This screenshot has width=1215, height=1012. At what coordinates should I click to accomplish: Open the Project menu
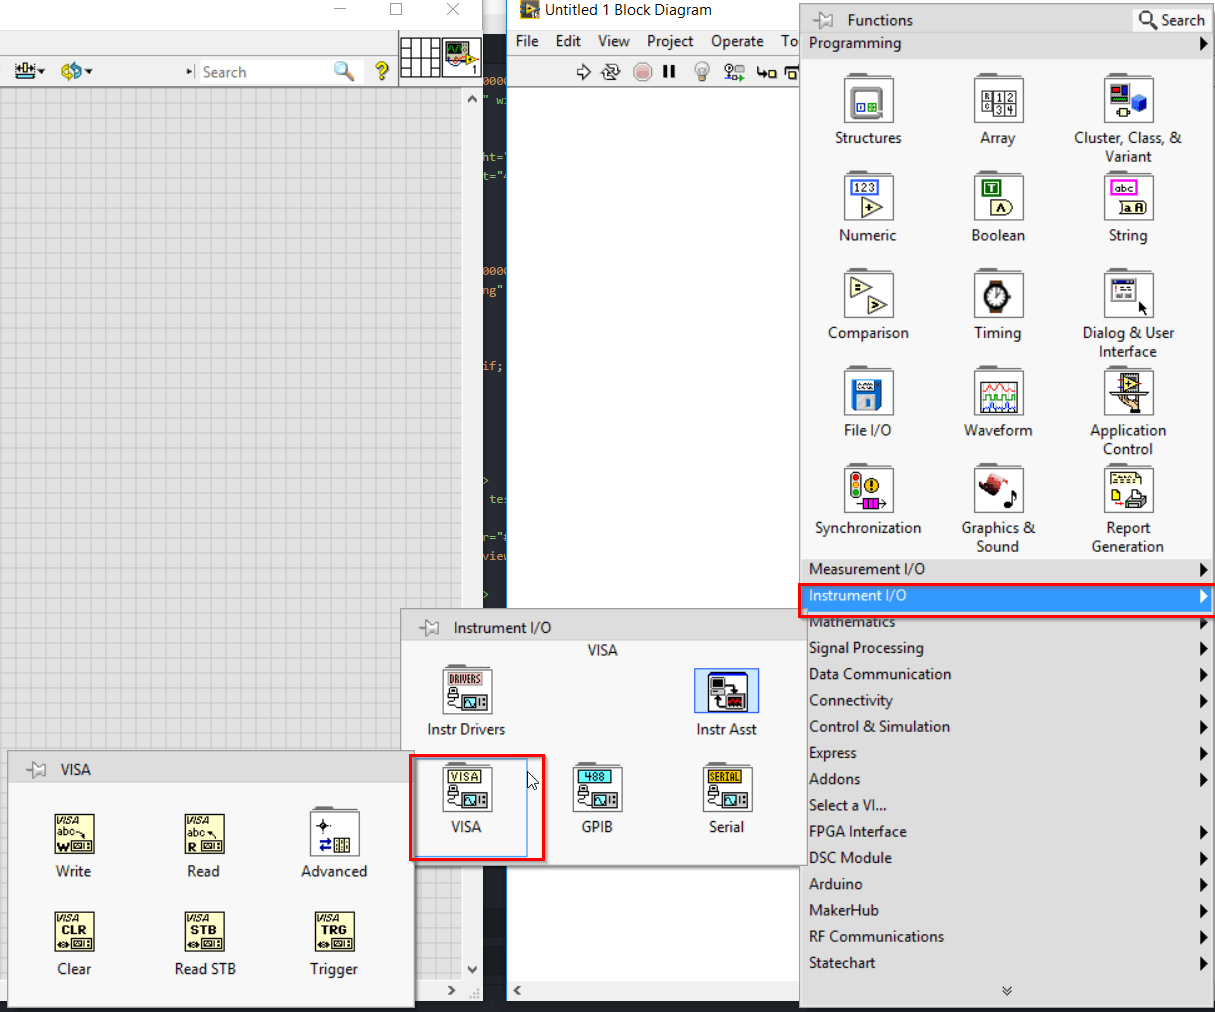point(669,41)
